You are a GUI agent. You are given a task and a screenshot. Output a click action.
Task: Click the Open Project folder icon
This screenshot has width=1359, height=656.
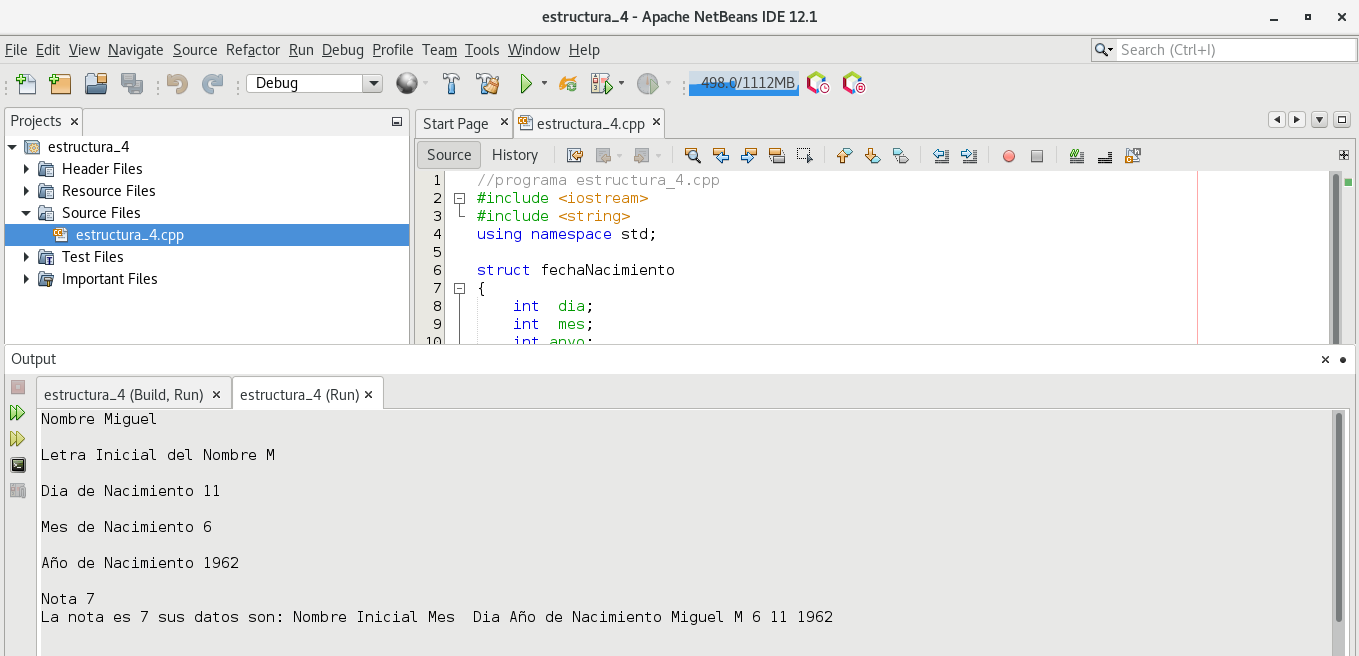96,84
